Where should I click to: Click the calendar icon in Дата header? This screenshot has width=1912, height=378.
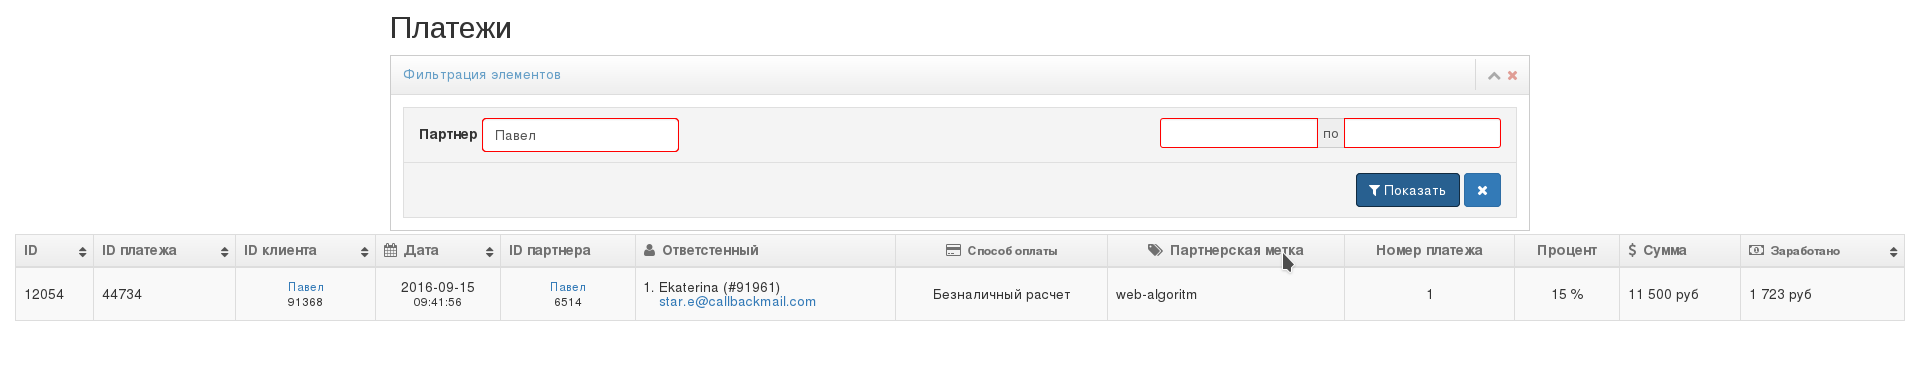point(390,250)
